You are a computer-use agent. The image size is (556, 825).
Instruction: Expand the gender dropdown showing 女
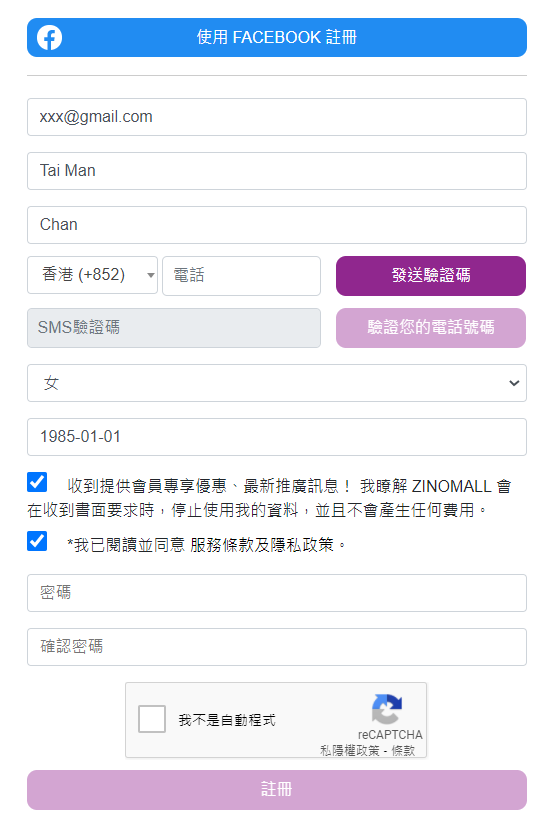click(x=277, y=383)
